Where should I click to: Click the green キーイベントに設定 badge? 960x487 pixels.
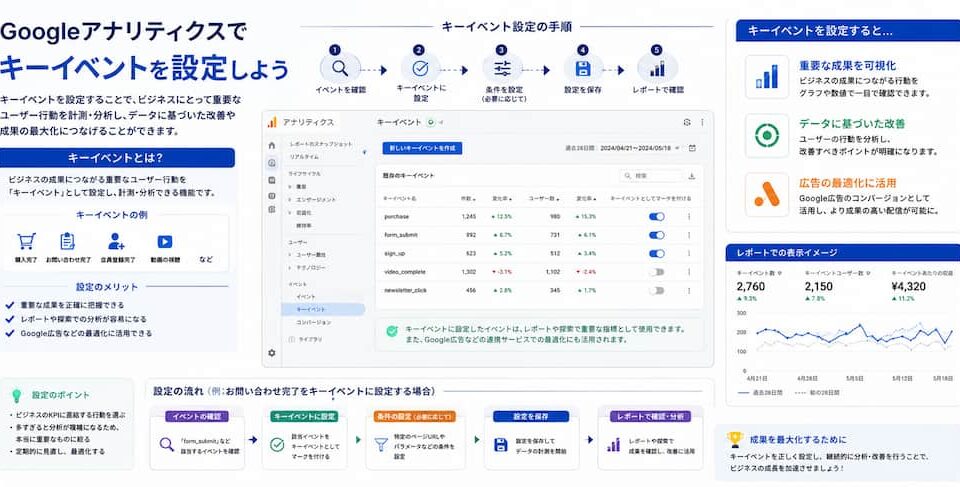[x=304, y=417]
